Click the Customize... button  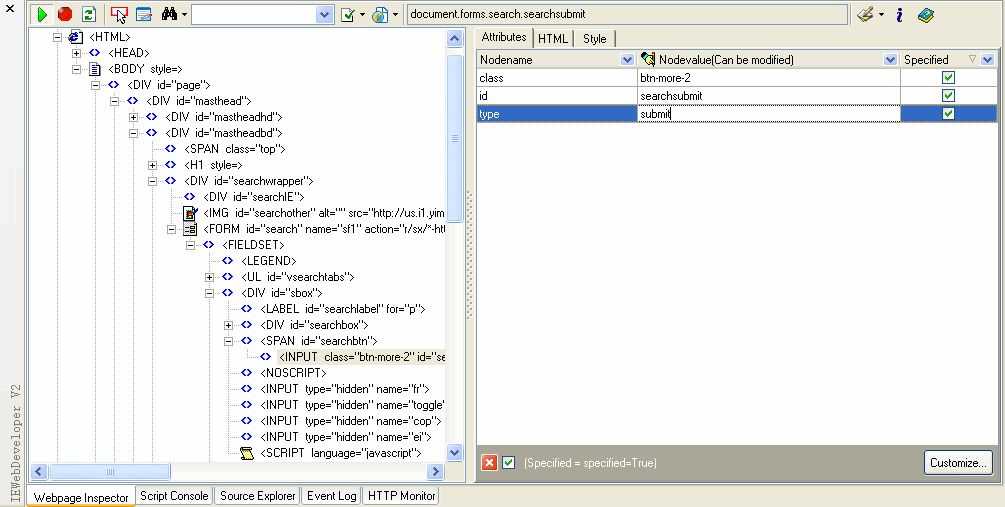point(957,462)
